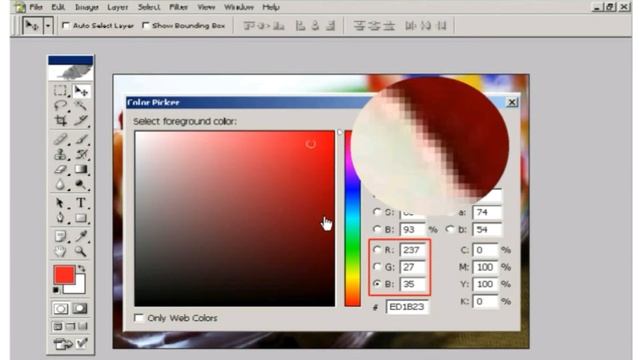Image resolution: width=640 pixels, height=360 pixels.
Task: Open the Filter menu
Action: click(178, 7)
